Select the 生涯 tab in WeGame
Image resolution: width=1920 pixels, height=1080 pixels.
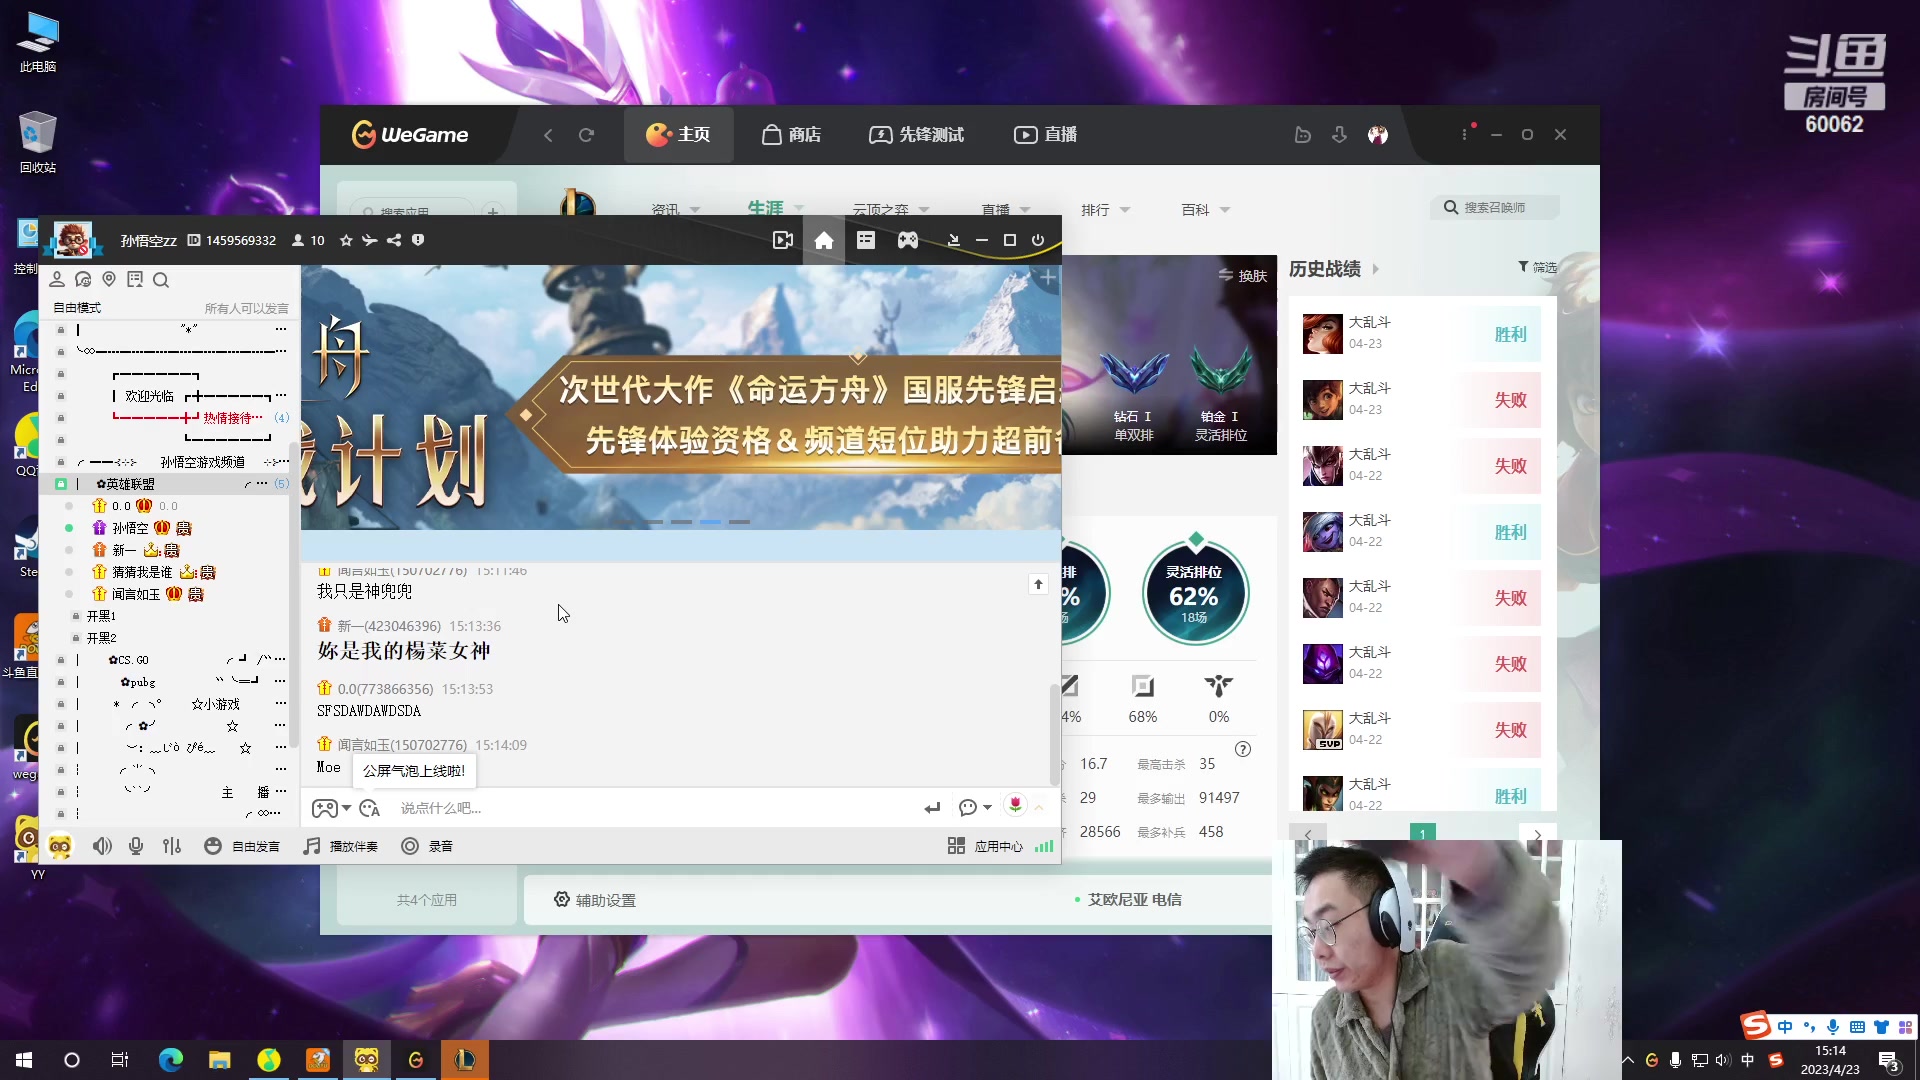[765, 208]
